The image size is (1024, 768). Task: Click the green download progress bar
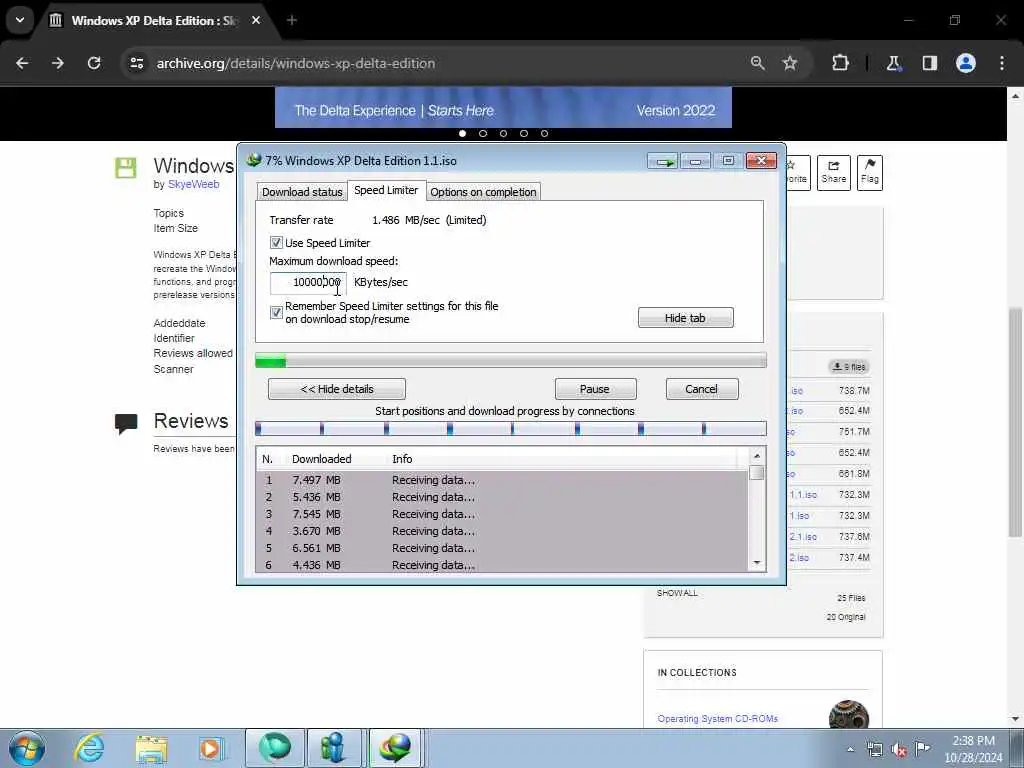(x=511, y=360)
